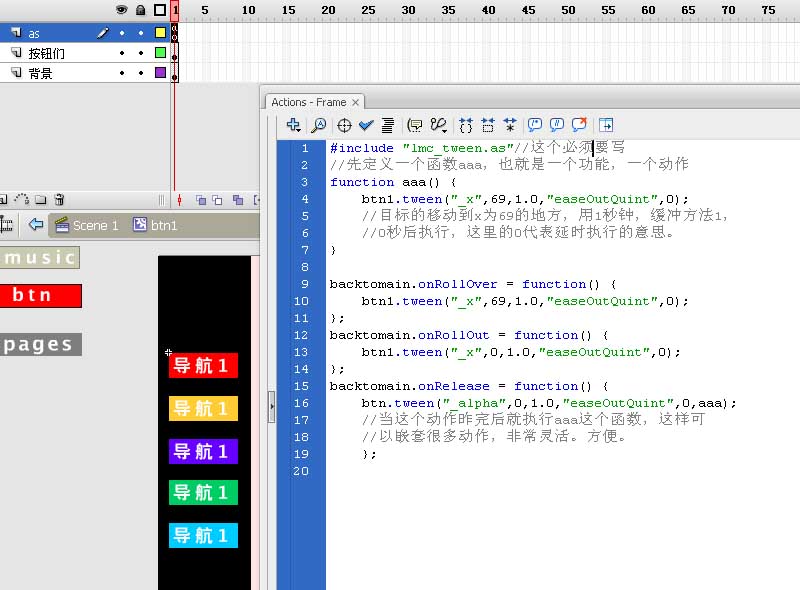Click code line 12 backtomain.onRollOut
Image resolution: width=800 pixels, height=590 pixels.
(x=469, y=335)
